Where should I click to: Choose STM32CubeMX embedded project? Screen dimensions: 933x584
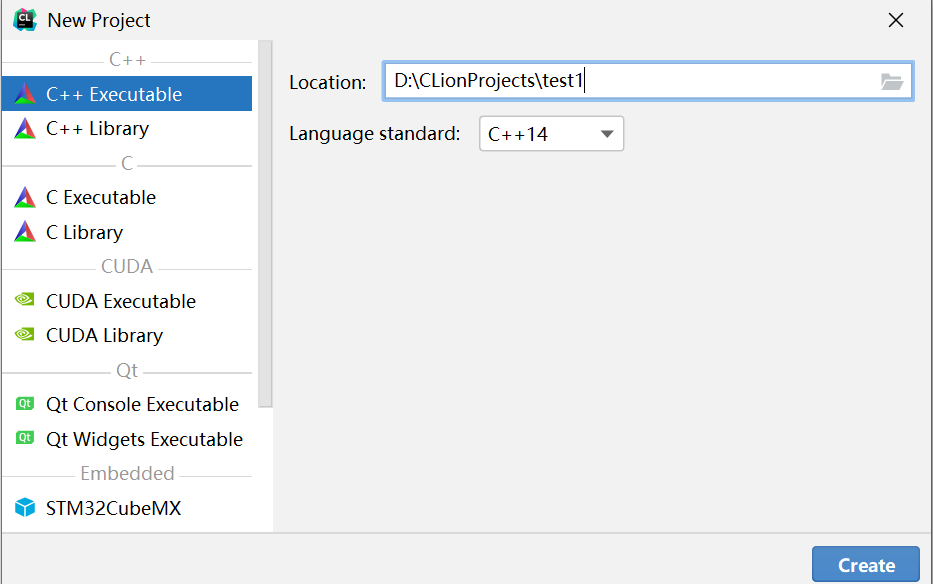click(127, 508)
